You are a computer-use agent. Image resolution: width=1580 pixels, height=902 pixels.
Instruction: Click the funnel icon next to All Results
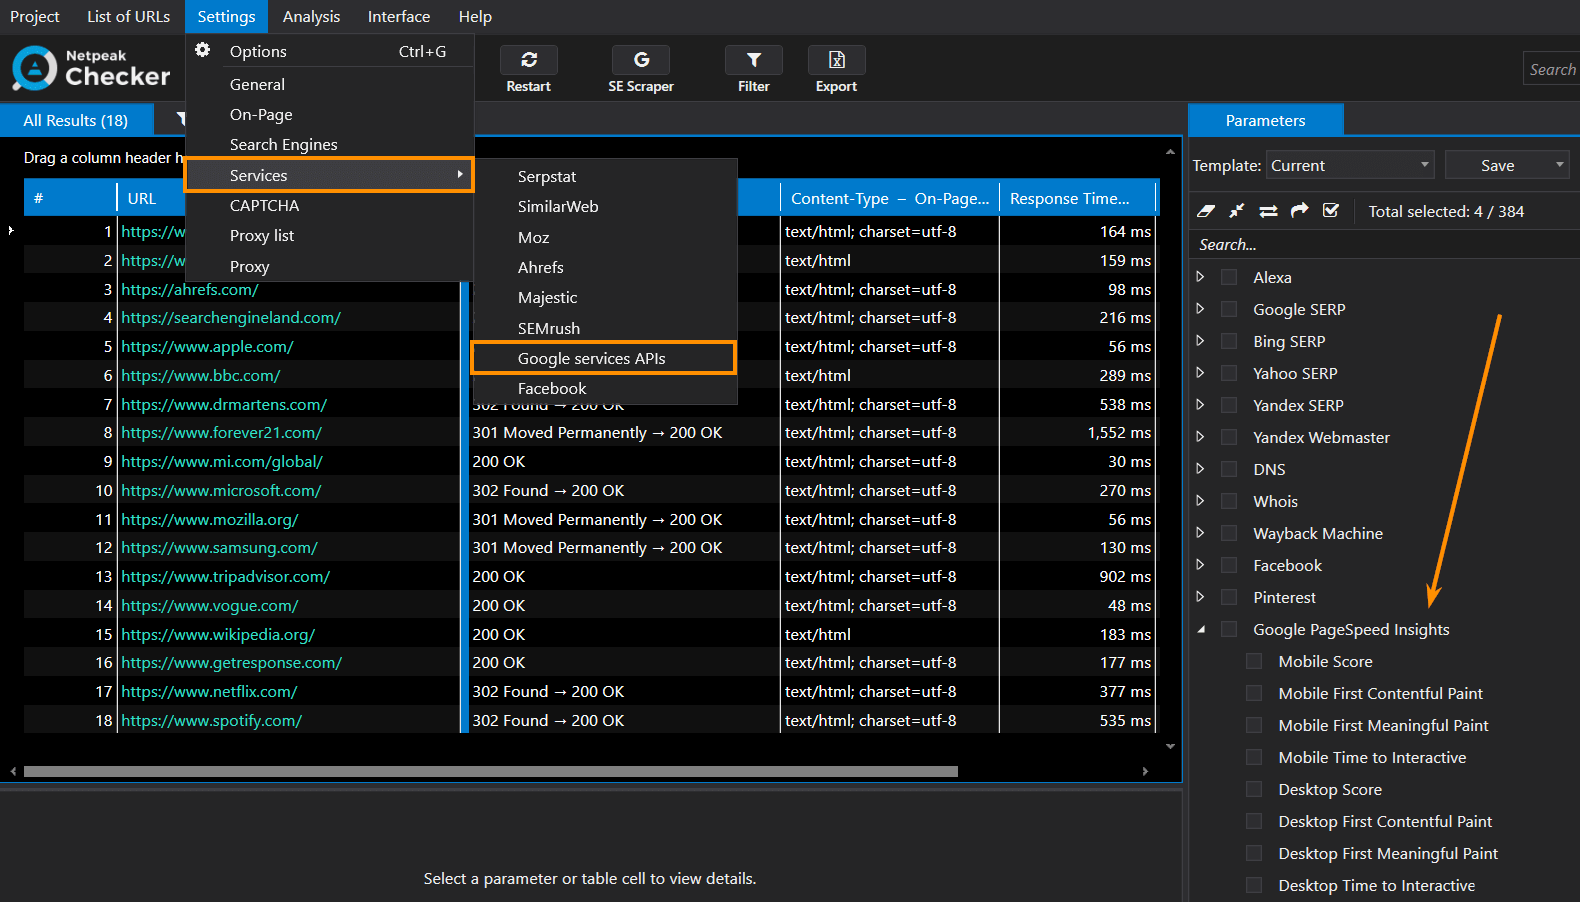tap(181, 120)
